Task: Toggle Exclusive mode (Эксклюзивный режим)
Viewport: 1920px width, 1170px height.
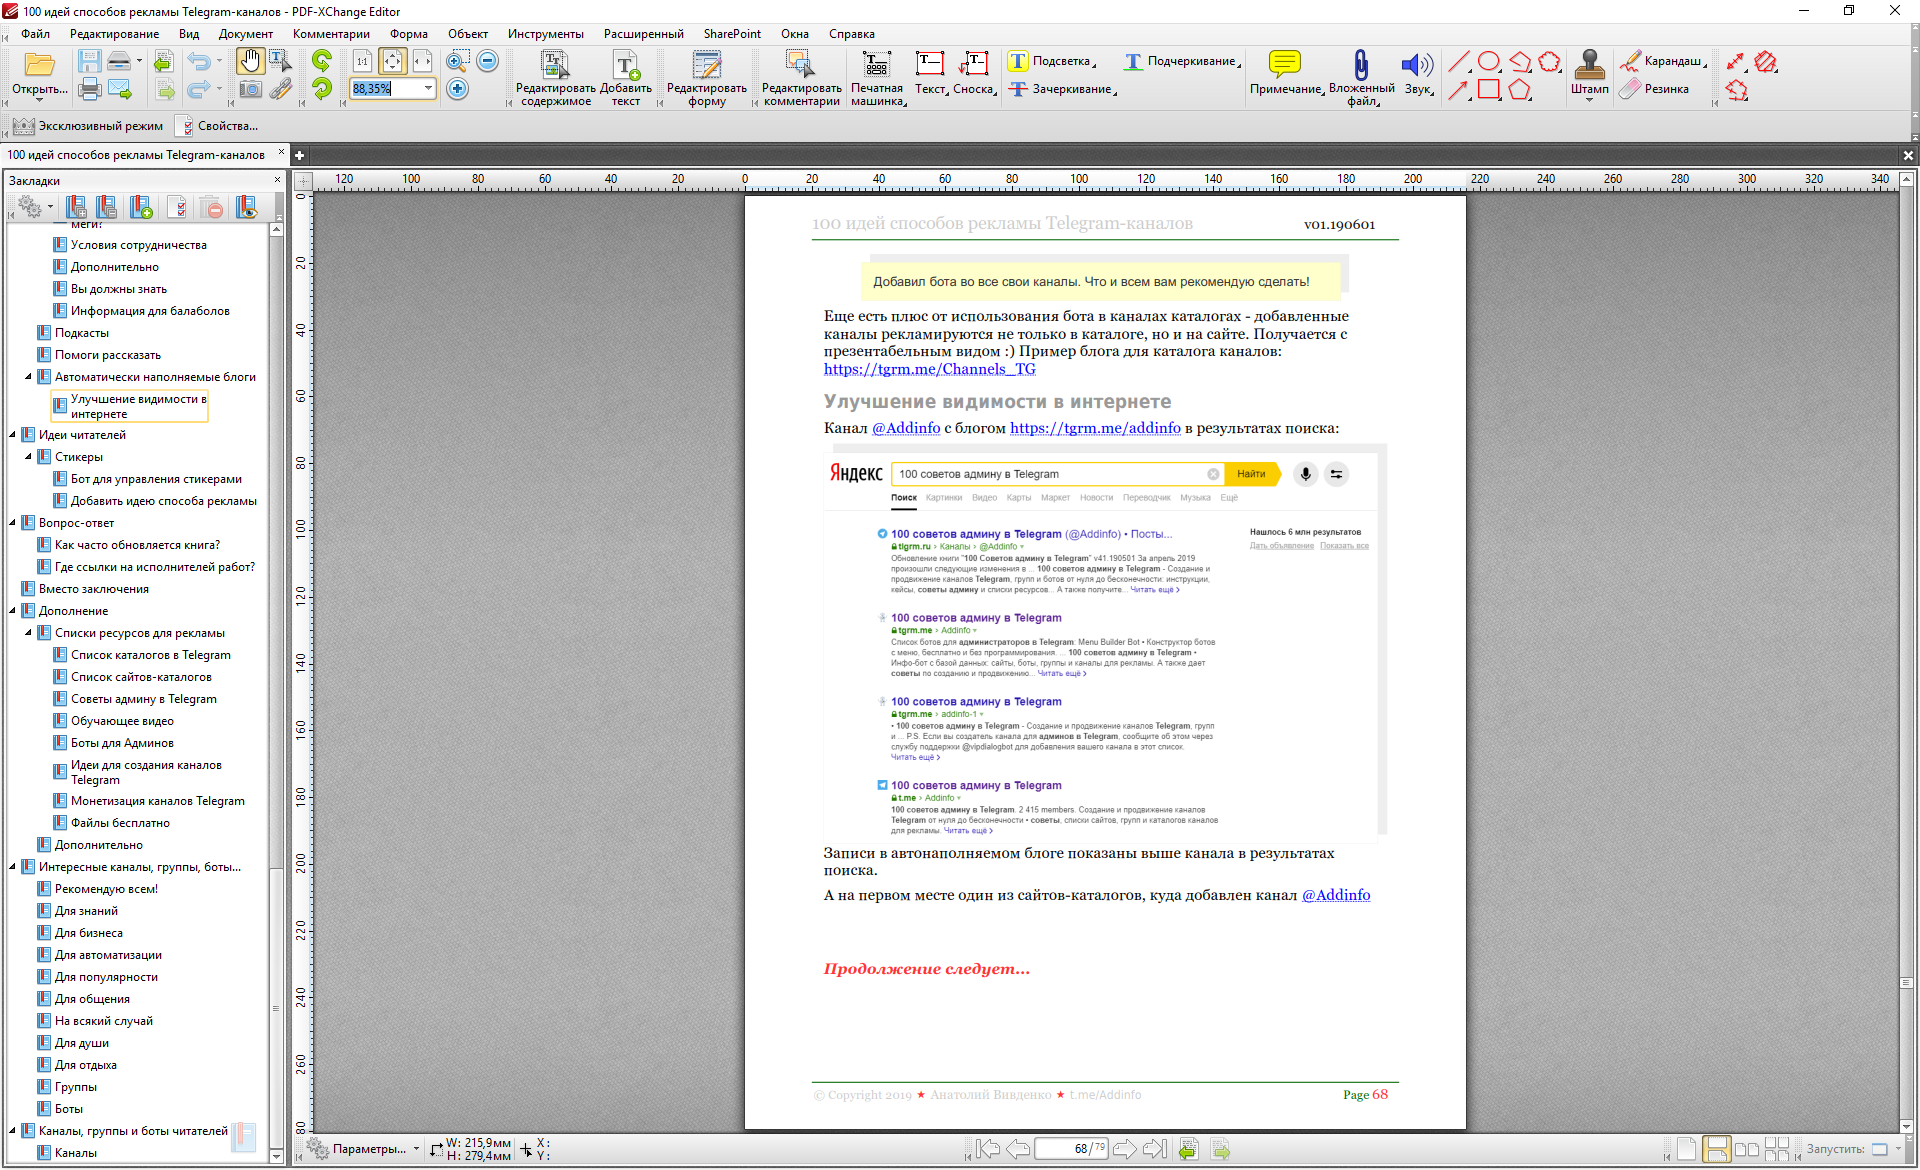Action: [x=88, y=126]
